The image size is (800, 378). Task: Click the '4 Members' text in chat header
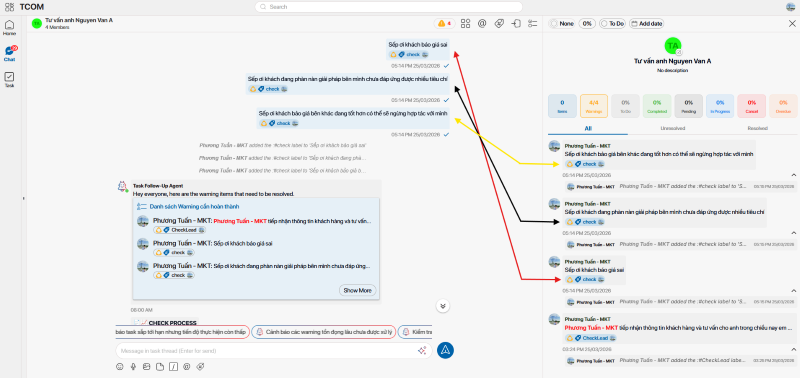point(57,27)
